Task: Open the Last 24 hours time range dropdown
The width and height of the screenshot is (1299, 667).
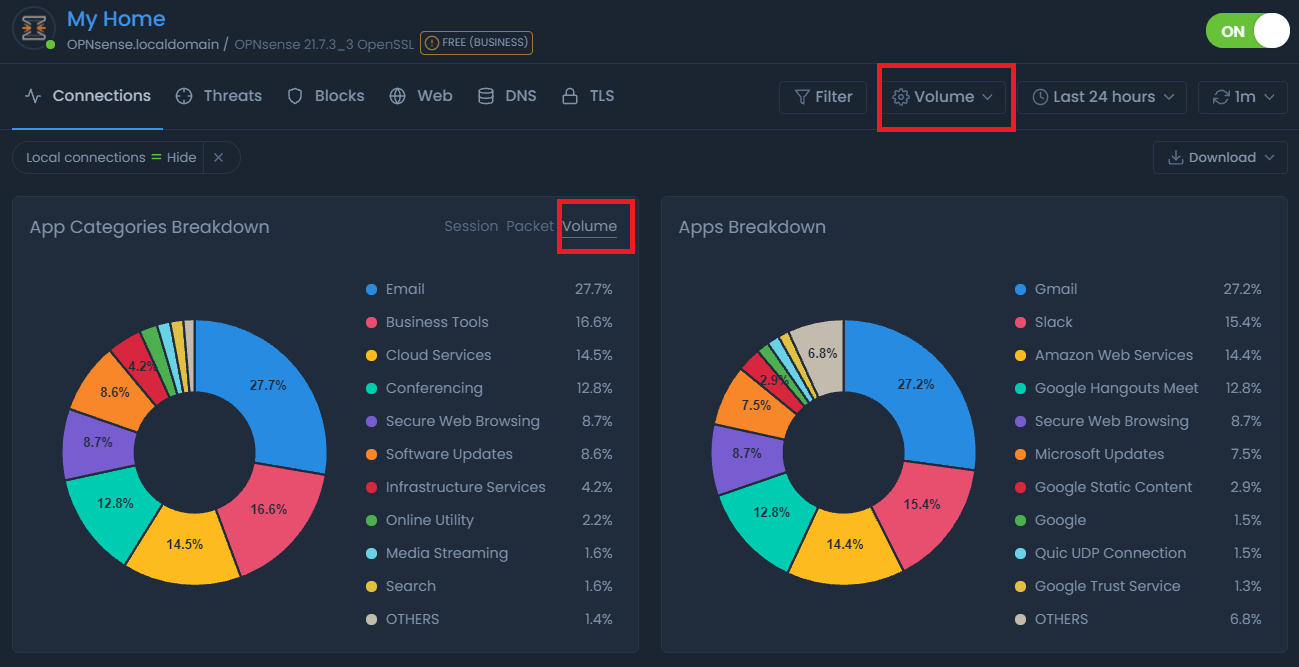Action: pos(1104,97)
